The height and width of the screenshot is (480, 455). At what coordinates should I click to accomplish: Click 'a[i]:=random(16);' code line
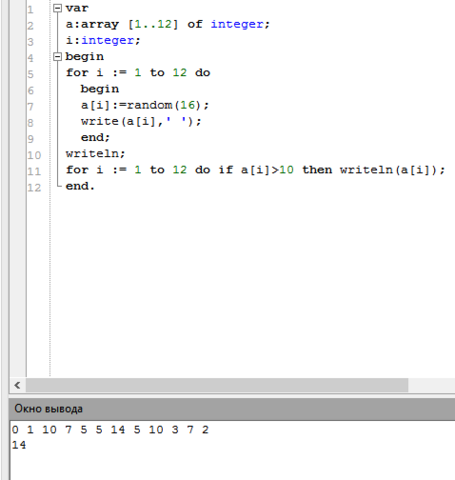tap(145, 106)
